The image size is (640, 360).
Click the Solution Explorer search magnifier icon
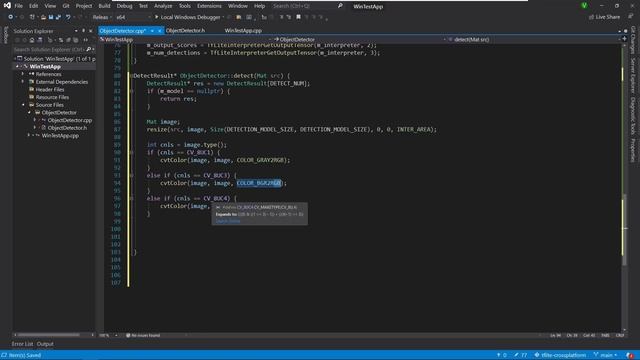click(x=89, y=49)
